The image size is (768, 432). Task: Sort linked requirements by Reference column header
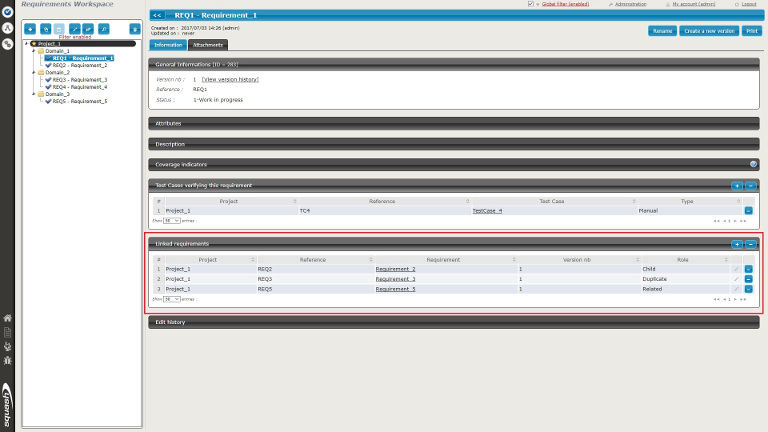click(x=312, y=260)
